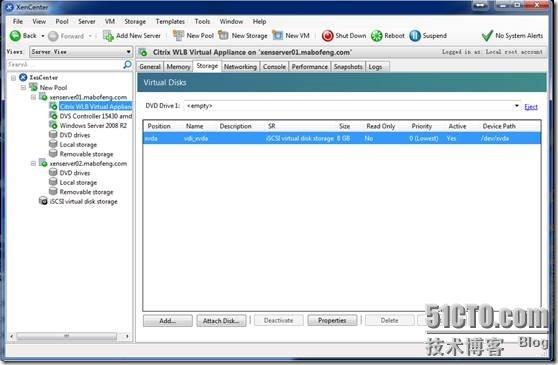The image size is (558, 365).
Task: Click DVD drives icon under xenserver01
Action: click(53, 134)
